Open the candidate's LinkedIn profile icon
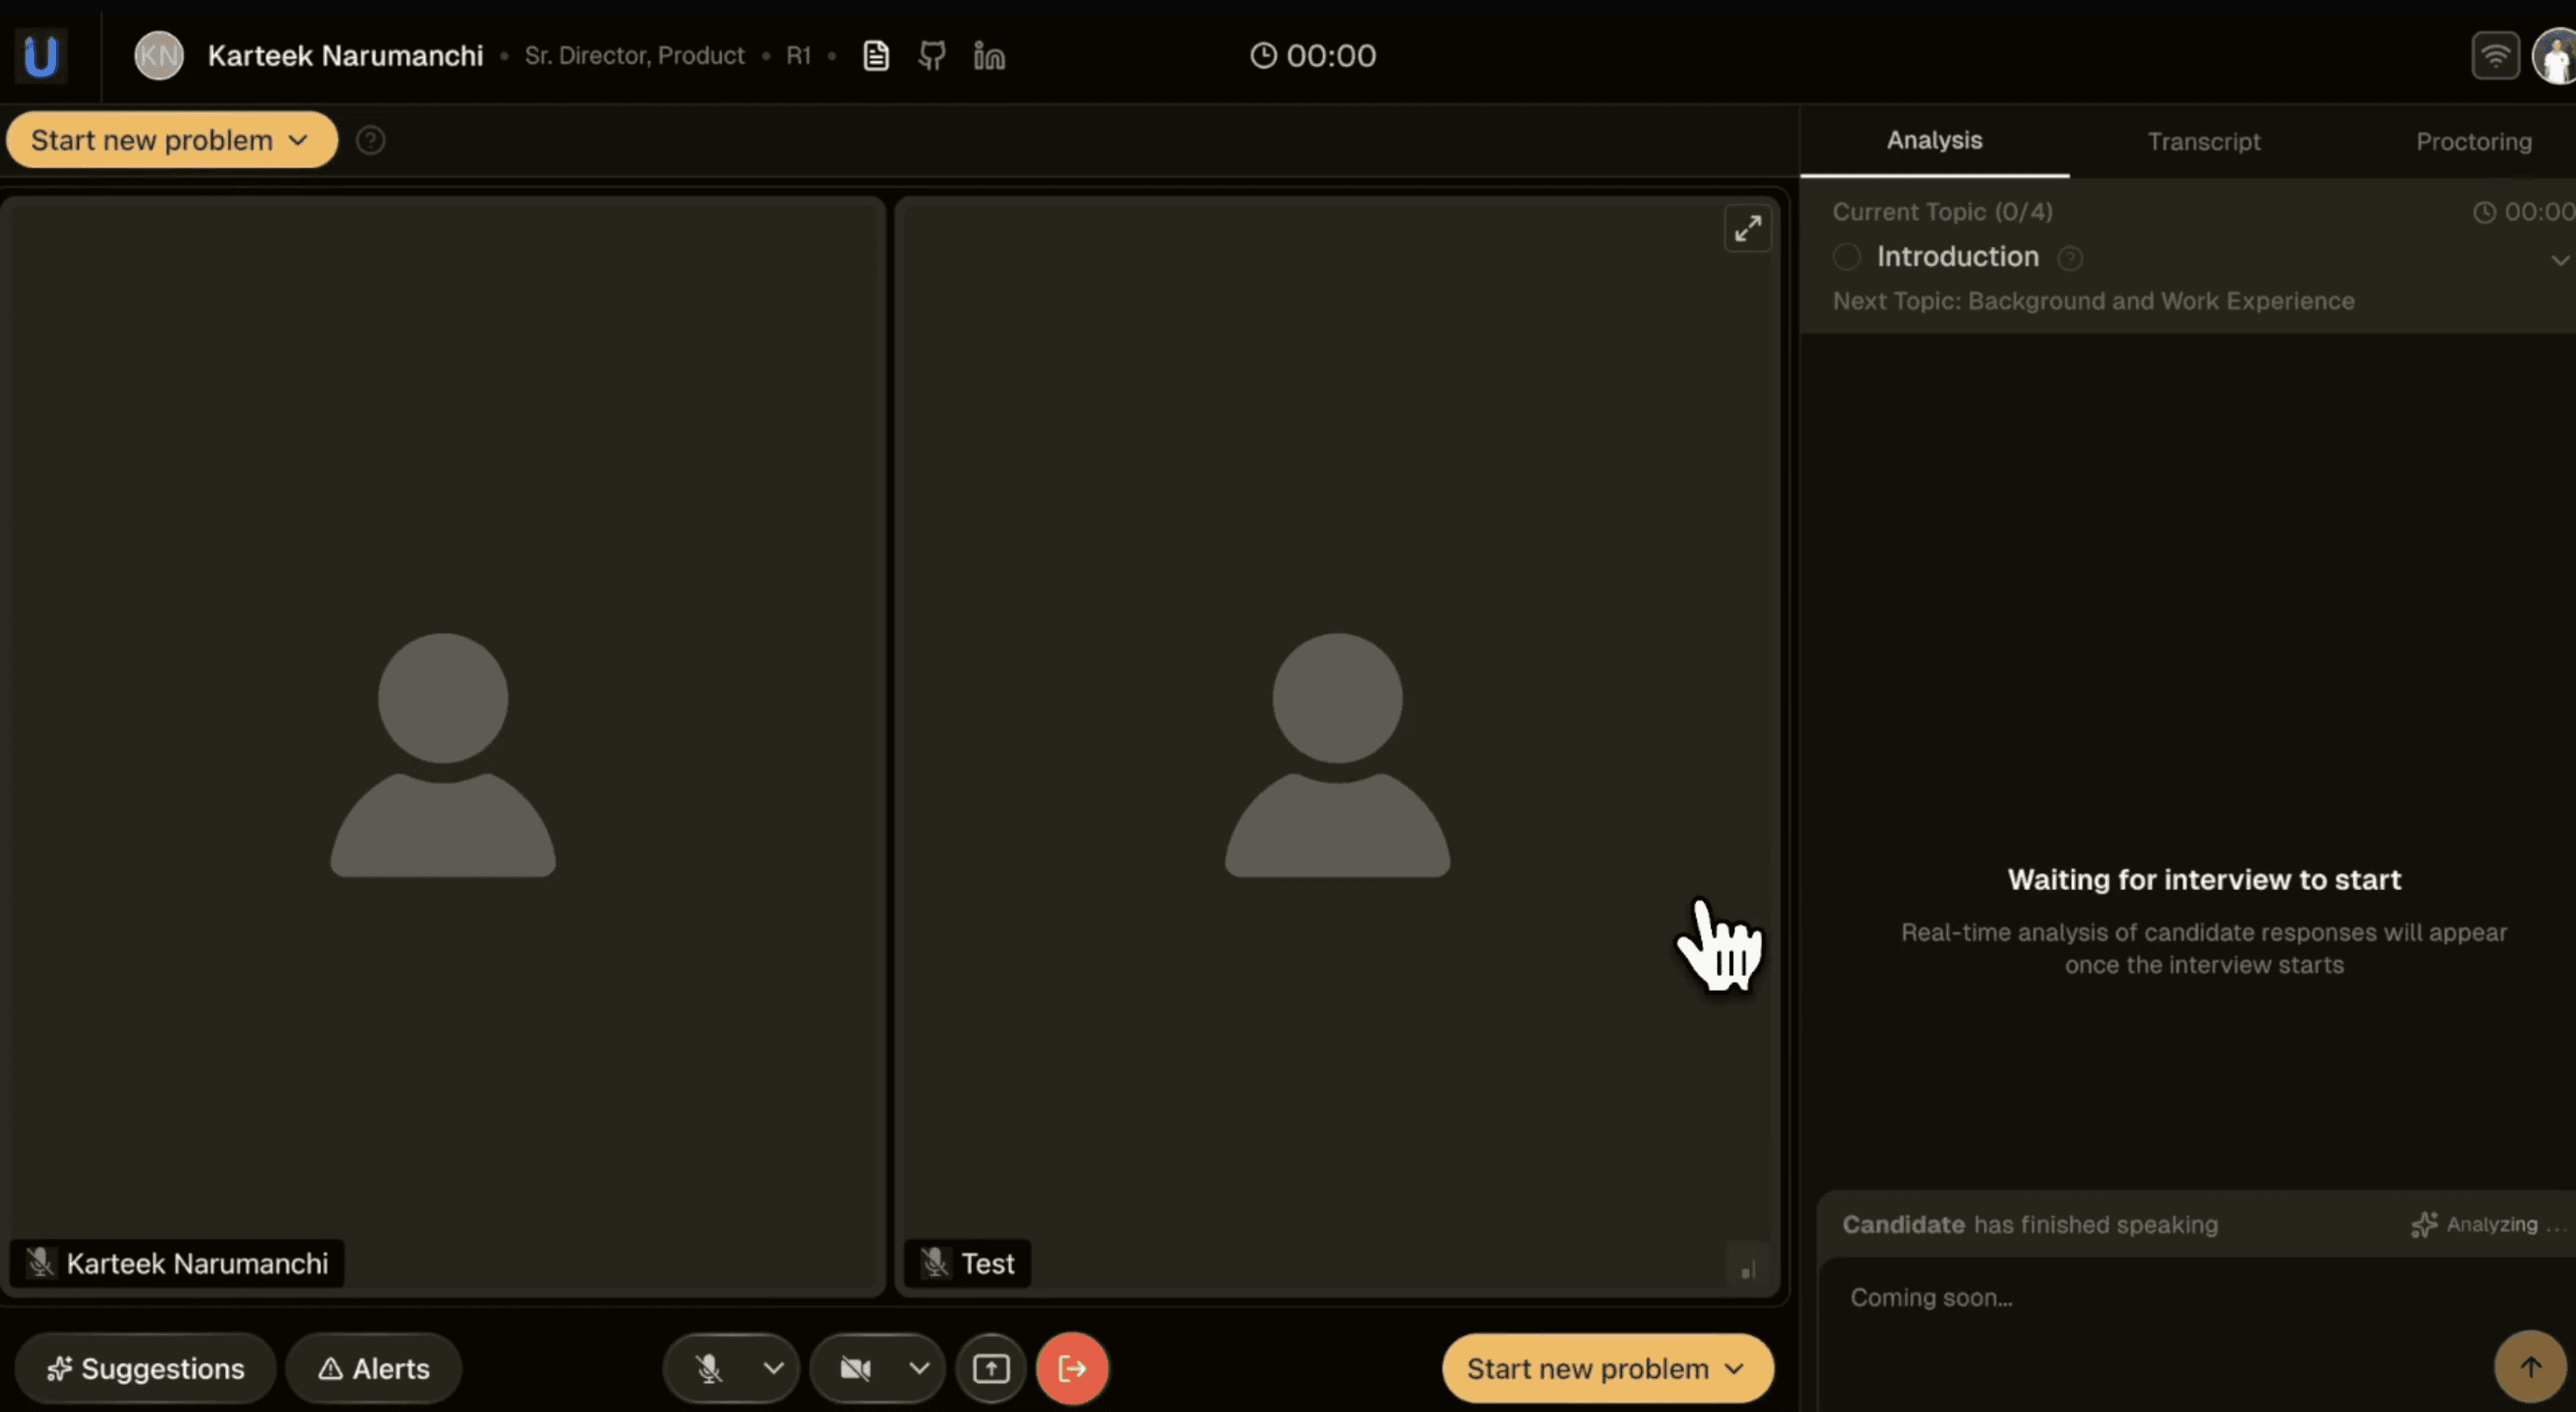Image resolution: width=2576 pixels, height=1412 pixels. (989, 56)
